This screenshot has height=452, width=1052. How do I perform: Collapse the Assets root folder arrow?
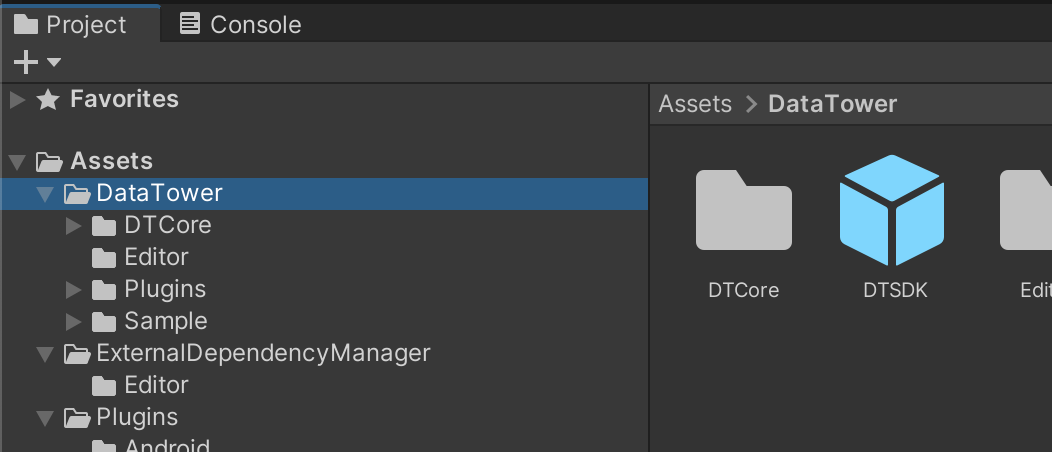[x=17, y=161]
